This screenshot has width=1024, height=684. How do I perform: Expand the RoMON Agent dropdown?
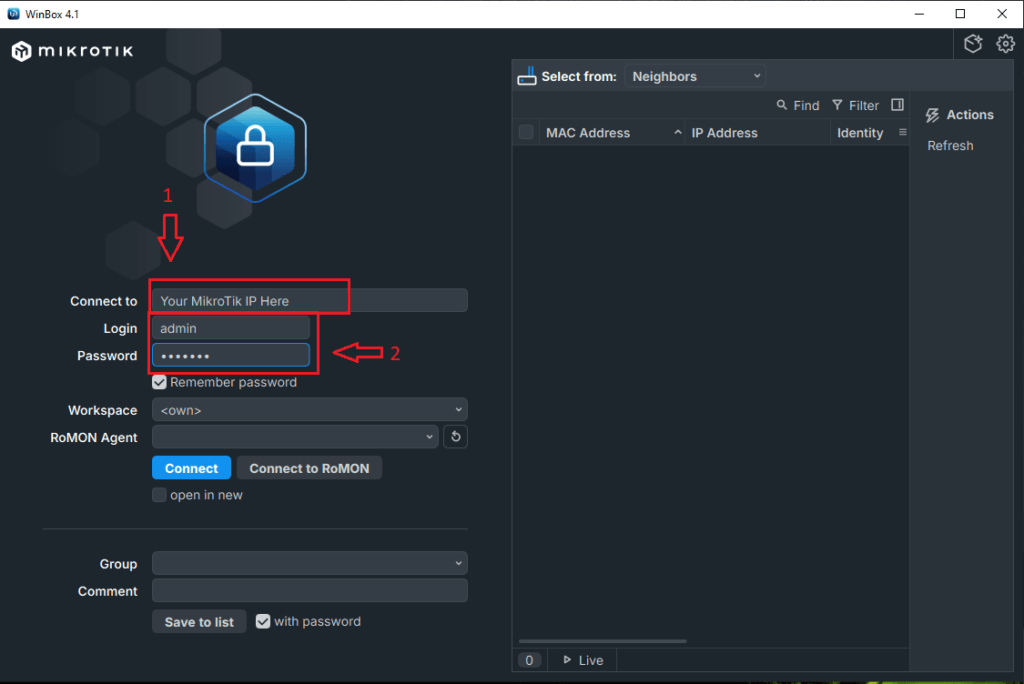point(295,436)
